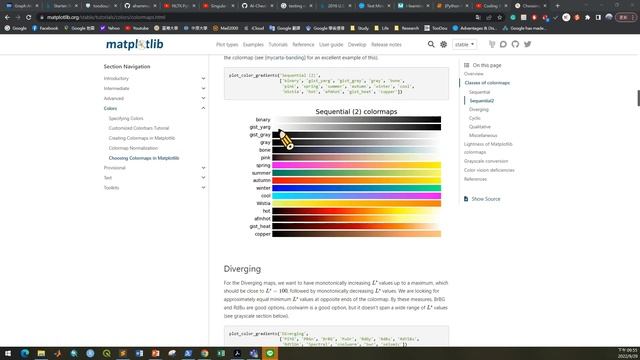The width and height of the screenshot is (640, 360).
Task: Open Excel from the taskbar
Action: pos(221,353)
